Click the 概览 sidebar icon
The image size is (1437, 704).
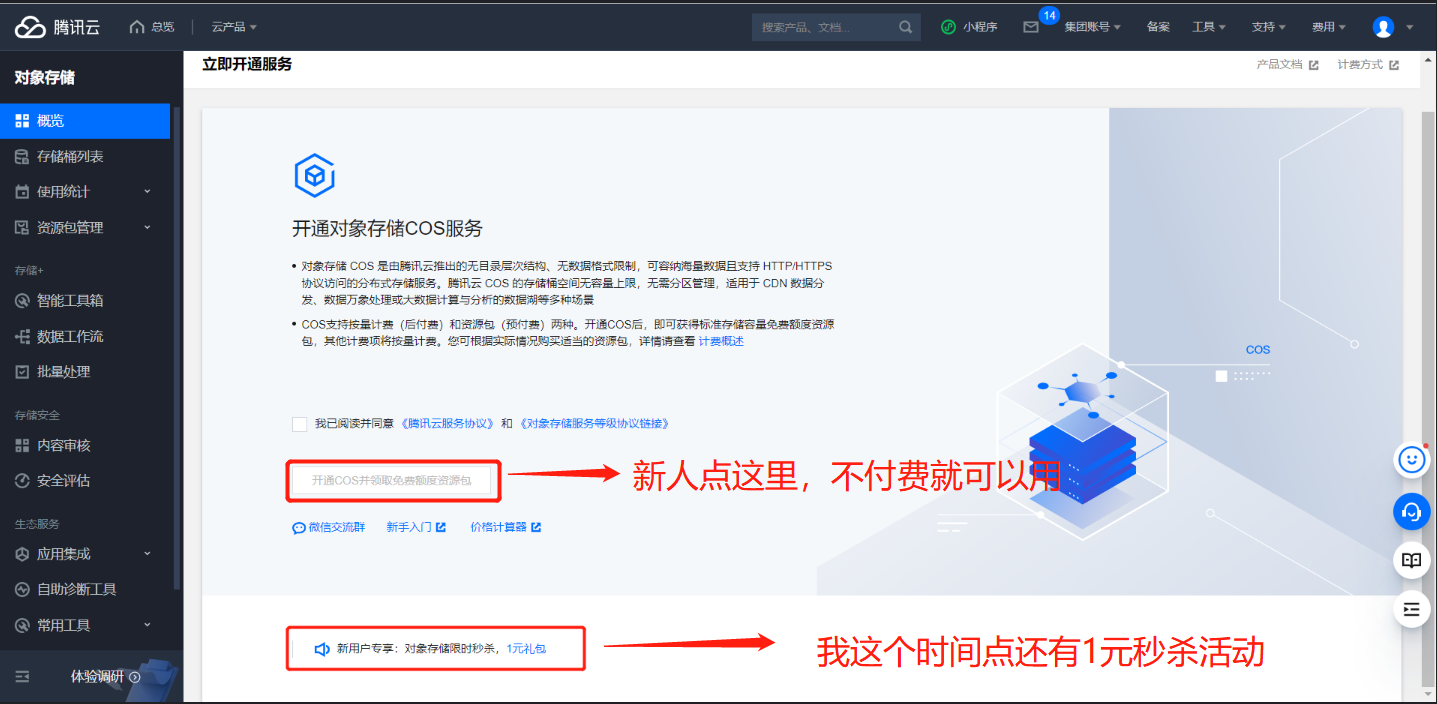point(22,121)
